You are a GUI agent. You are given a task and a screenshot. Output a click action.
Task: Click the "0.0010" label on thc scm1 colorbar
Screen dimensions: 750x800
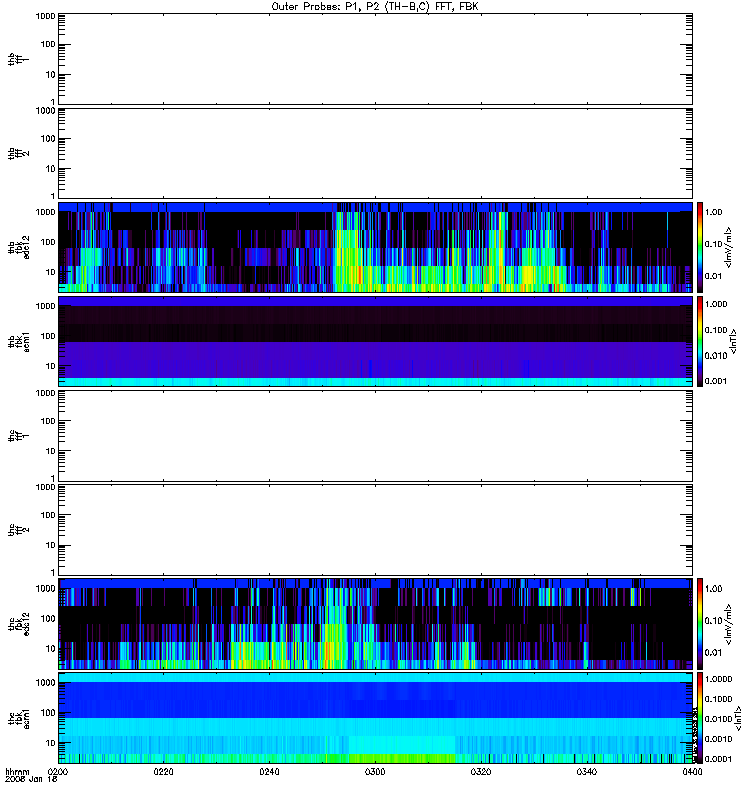coord(718,739)
